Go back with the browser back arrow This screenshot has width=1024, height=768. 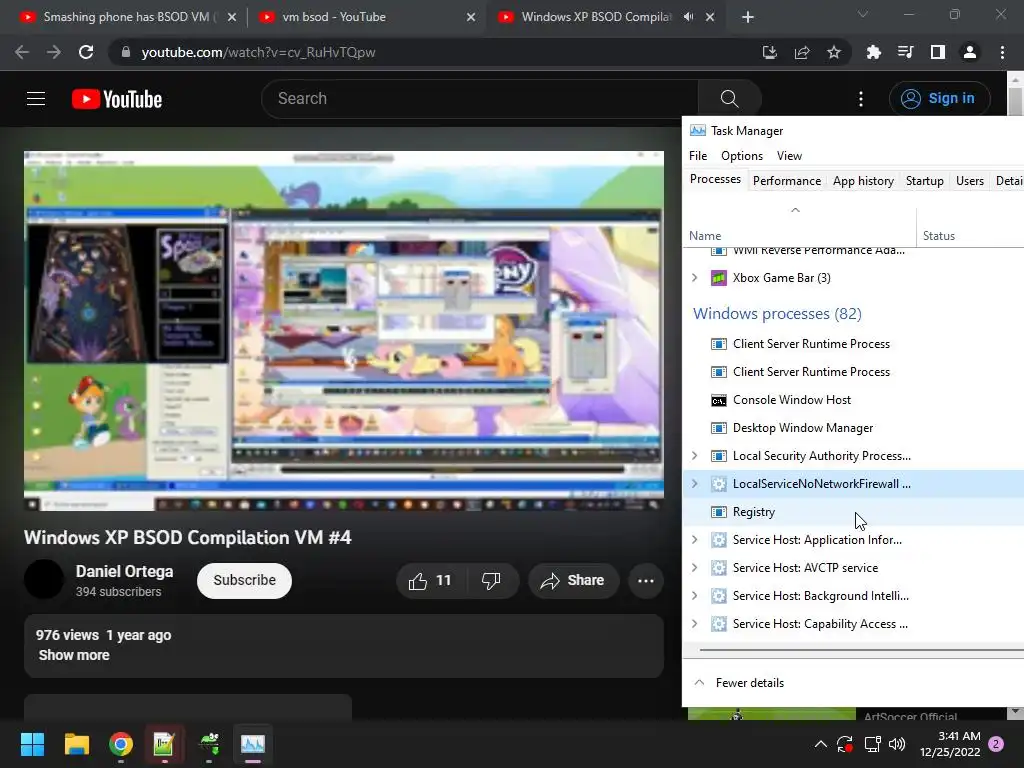click(22, 52)
